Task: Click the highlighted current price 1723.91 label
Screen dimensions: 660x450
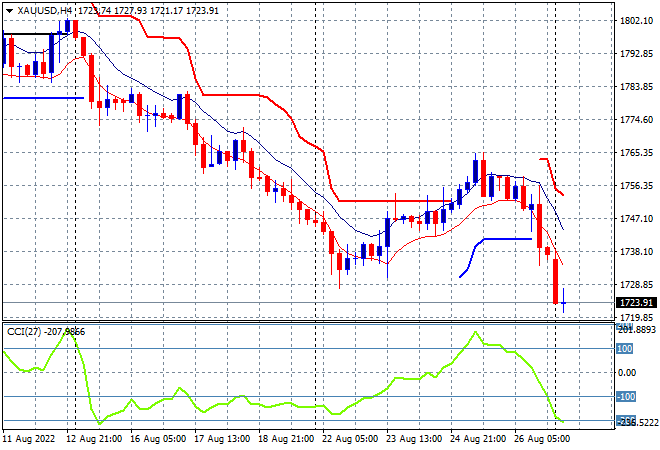Action: pyautogui.click(x=636, y=303)
